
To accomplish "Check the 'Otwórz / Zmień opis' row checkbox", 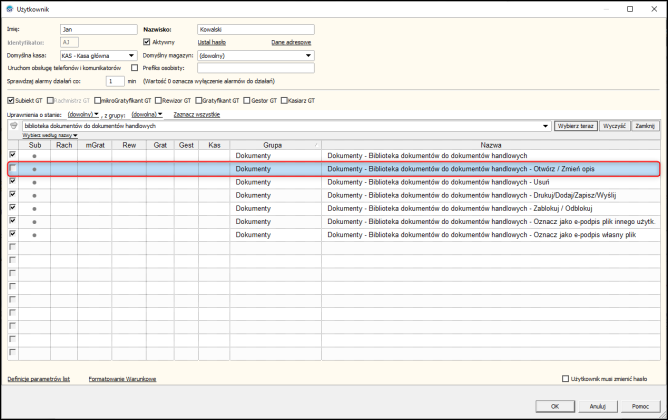I will 13,168.
